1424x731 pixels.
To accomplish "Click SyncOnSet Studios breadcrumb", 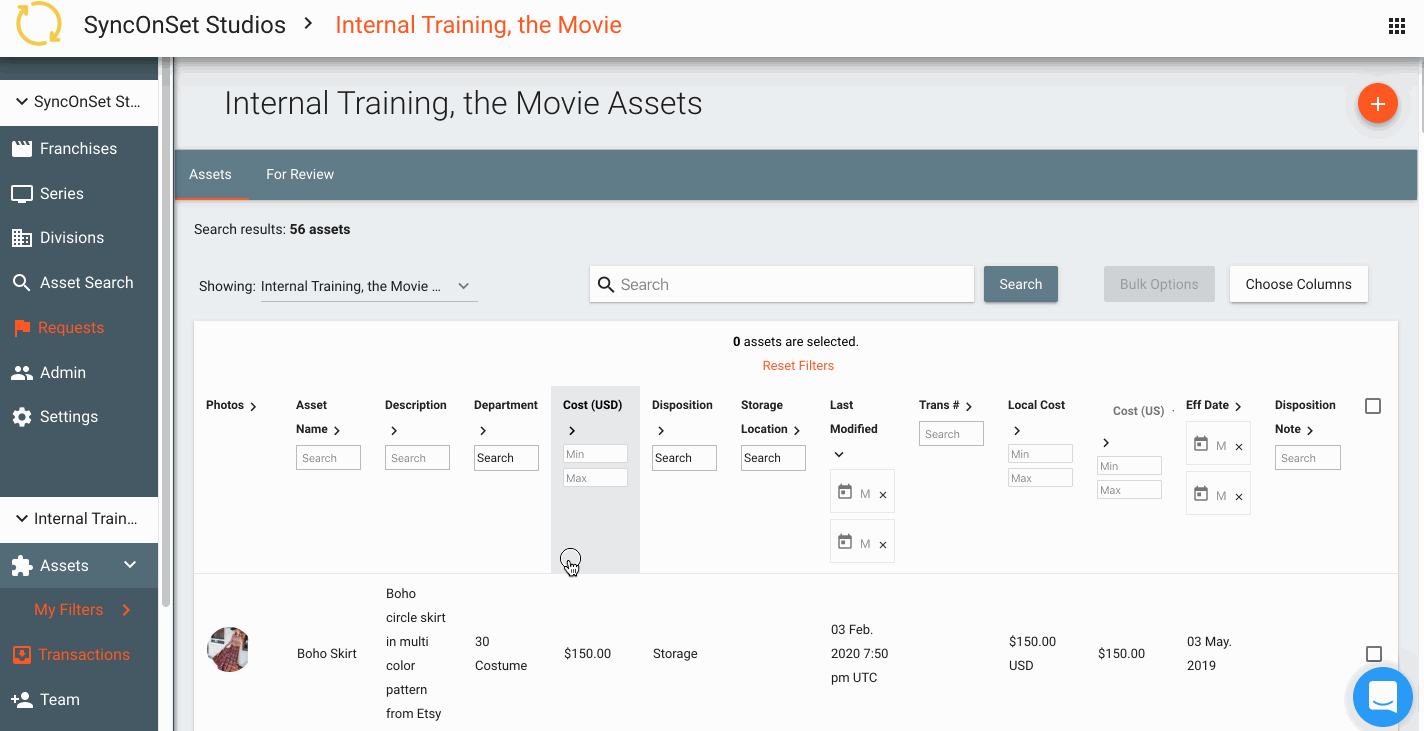I will 185,25.
